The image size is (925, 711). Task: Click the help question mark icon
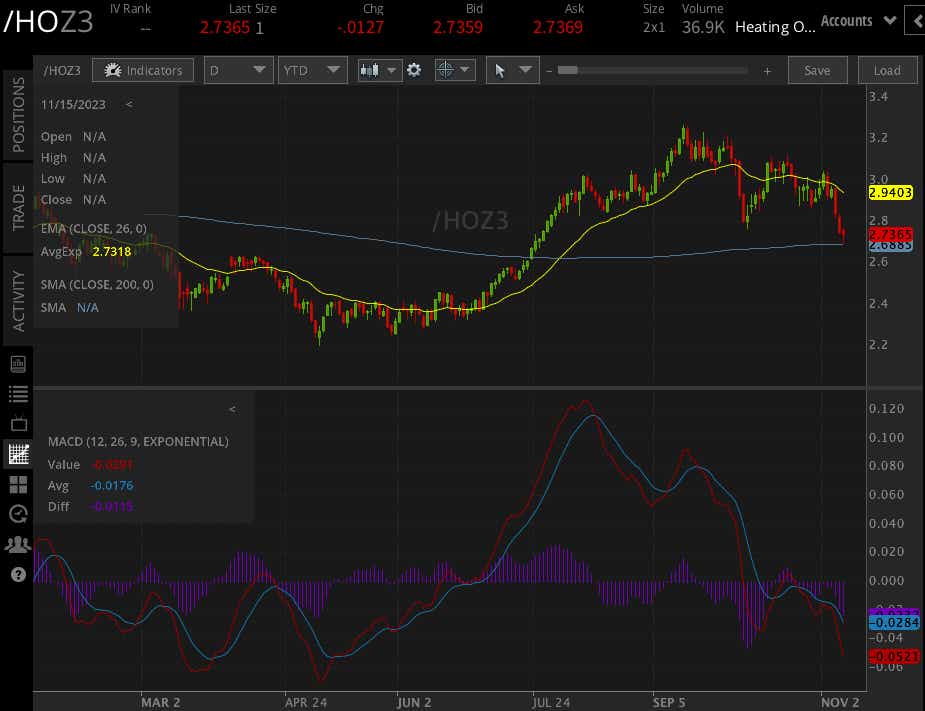(x=17, y=574)
